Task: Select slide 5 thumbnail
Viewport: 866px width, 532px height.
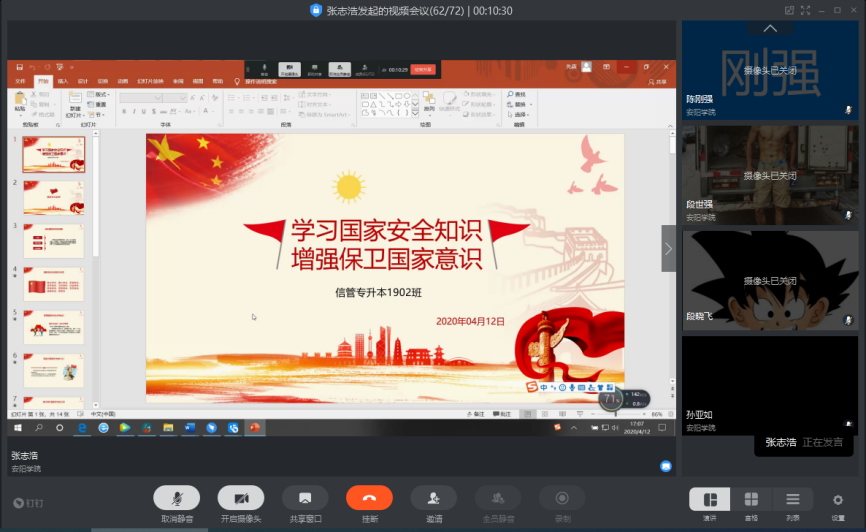Action: (54, 328)
